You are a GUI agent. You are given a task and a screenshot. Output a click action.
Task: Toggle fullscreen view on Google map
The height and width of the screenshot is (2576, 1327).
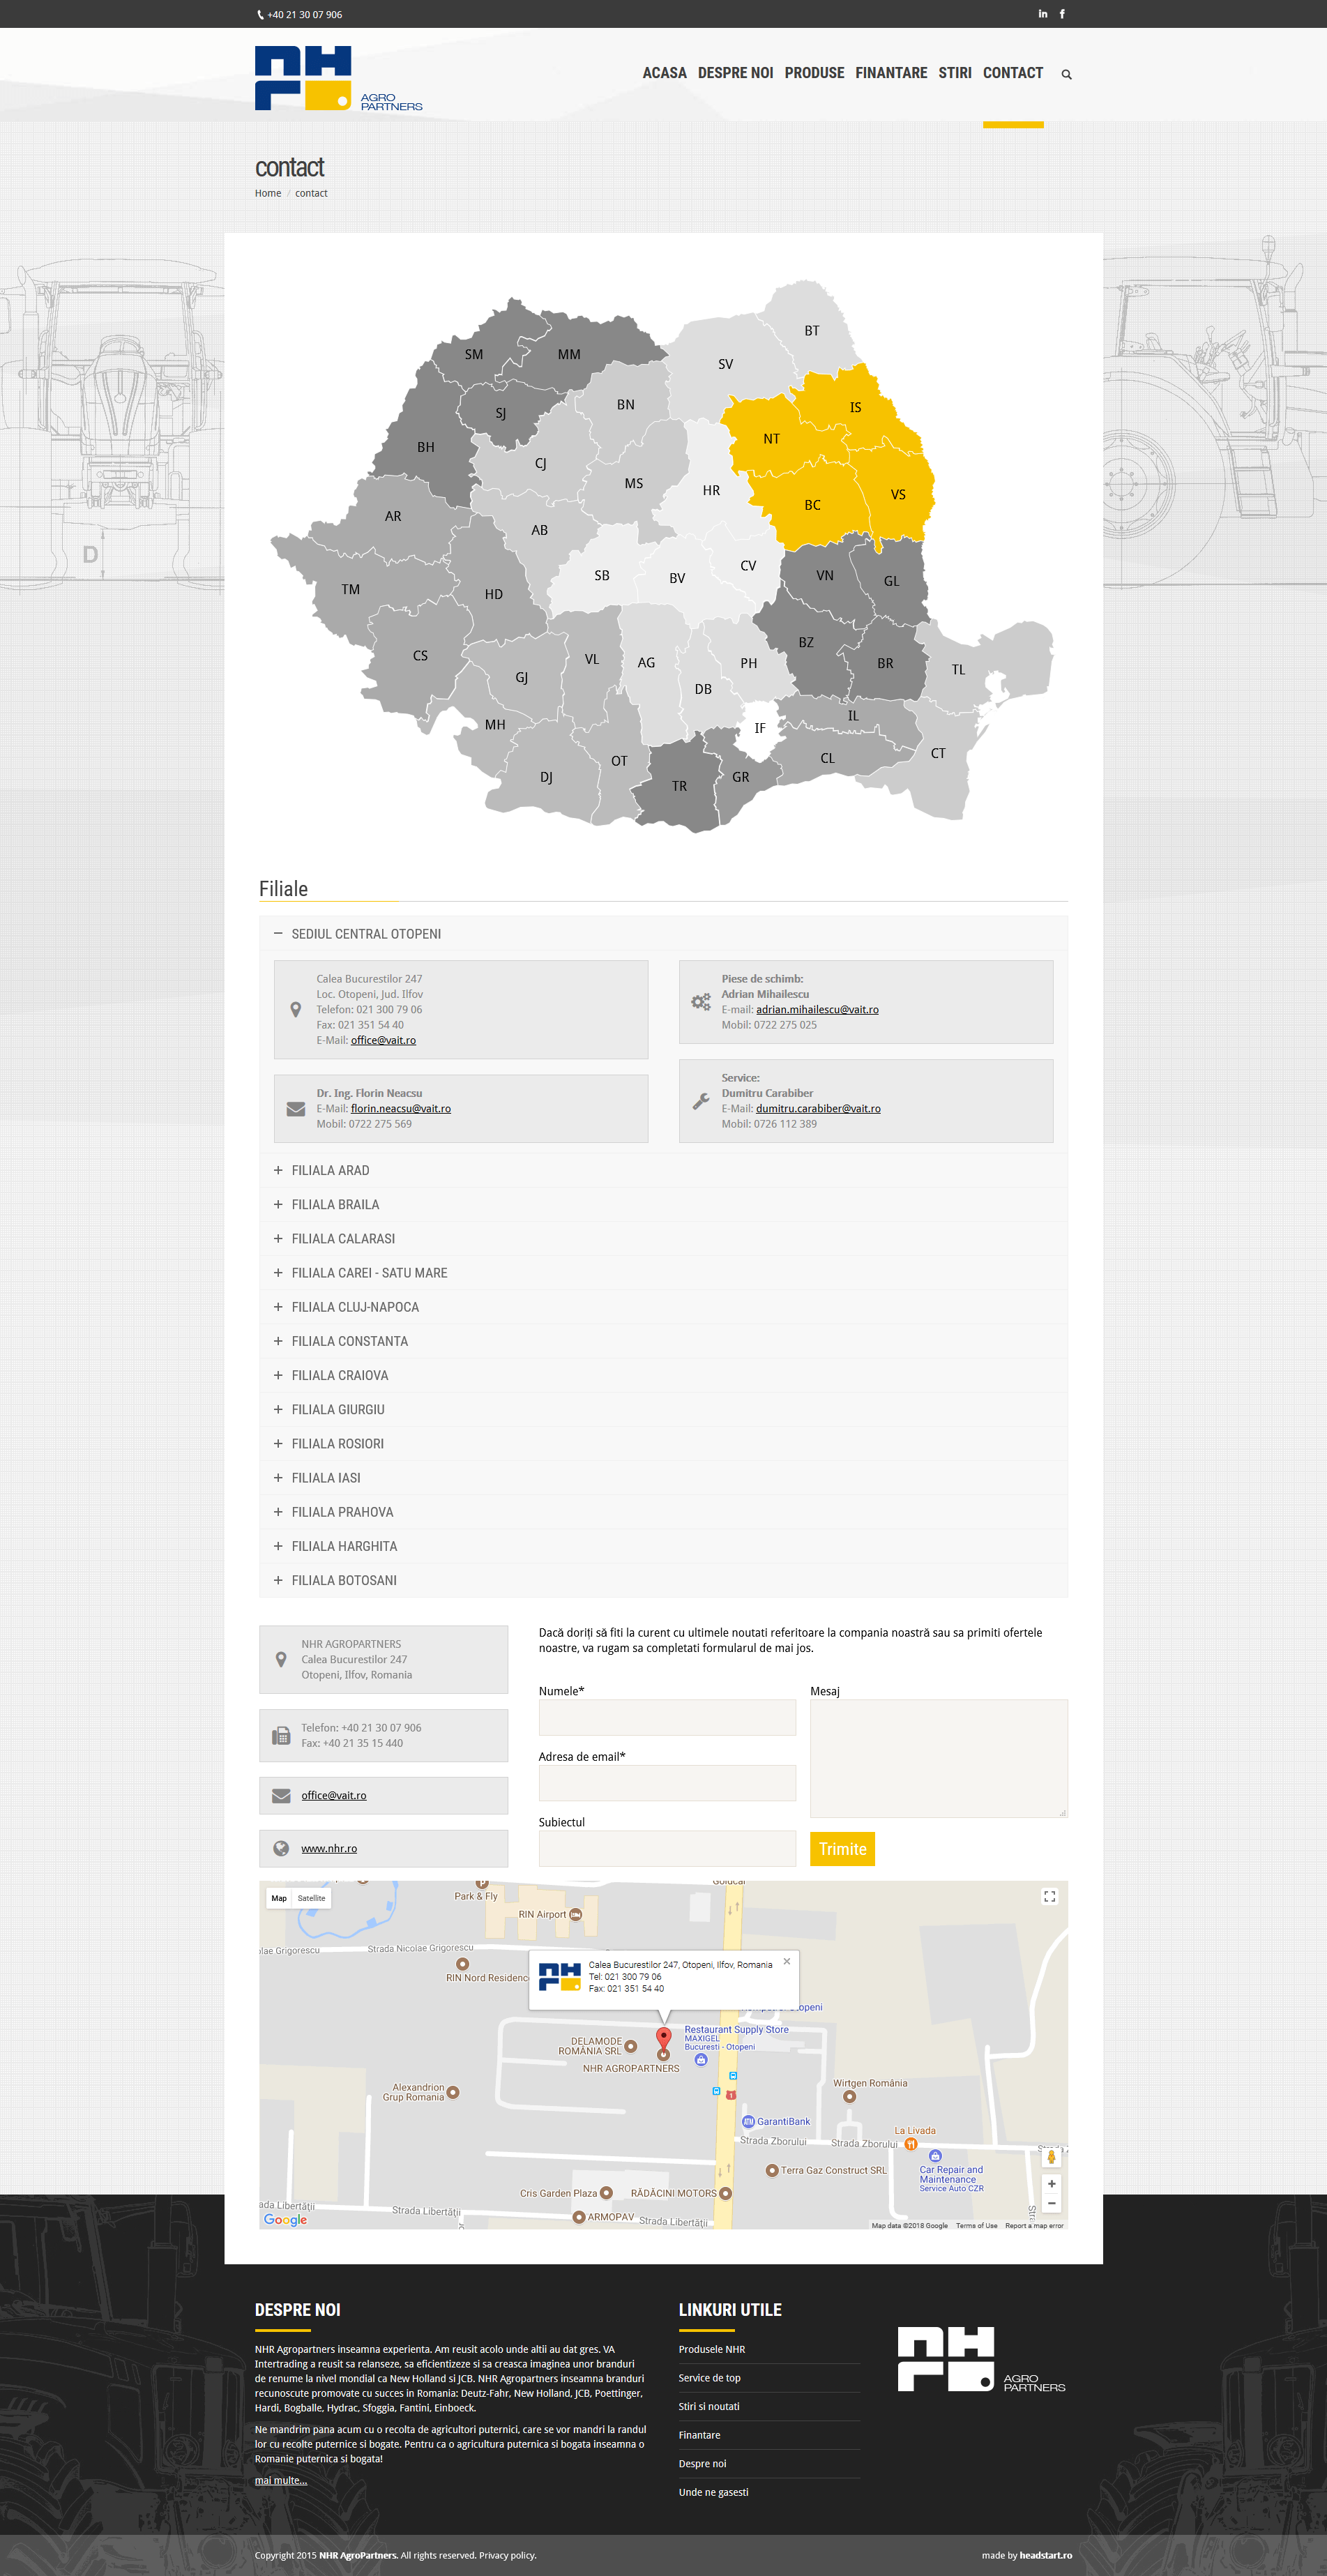tap(1049, 1897)
